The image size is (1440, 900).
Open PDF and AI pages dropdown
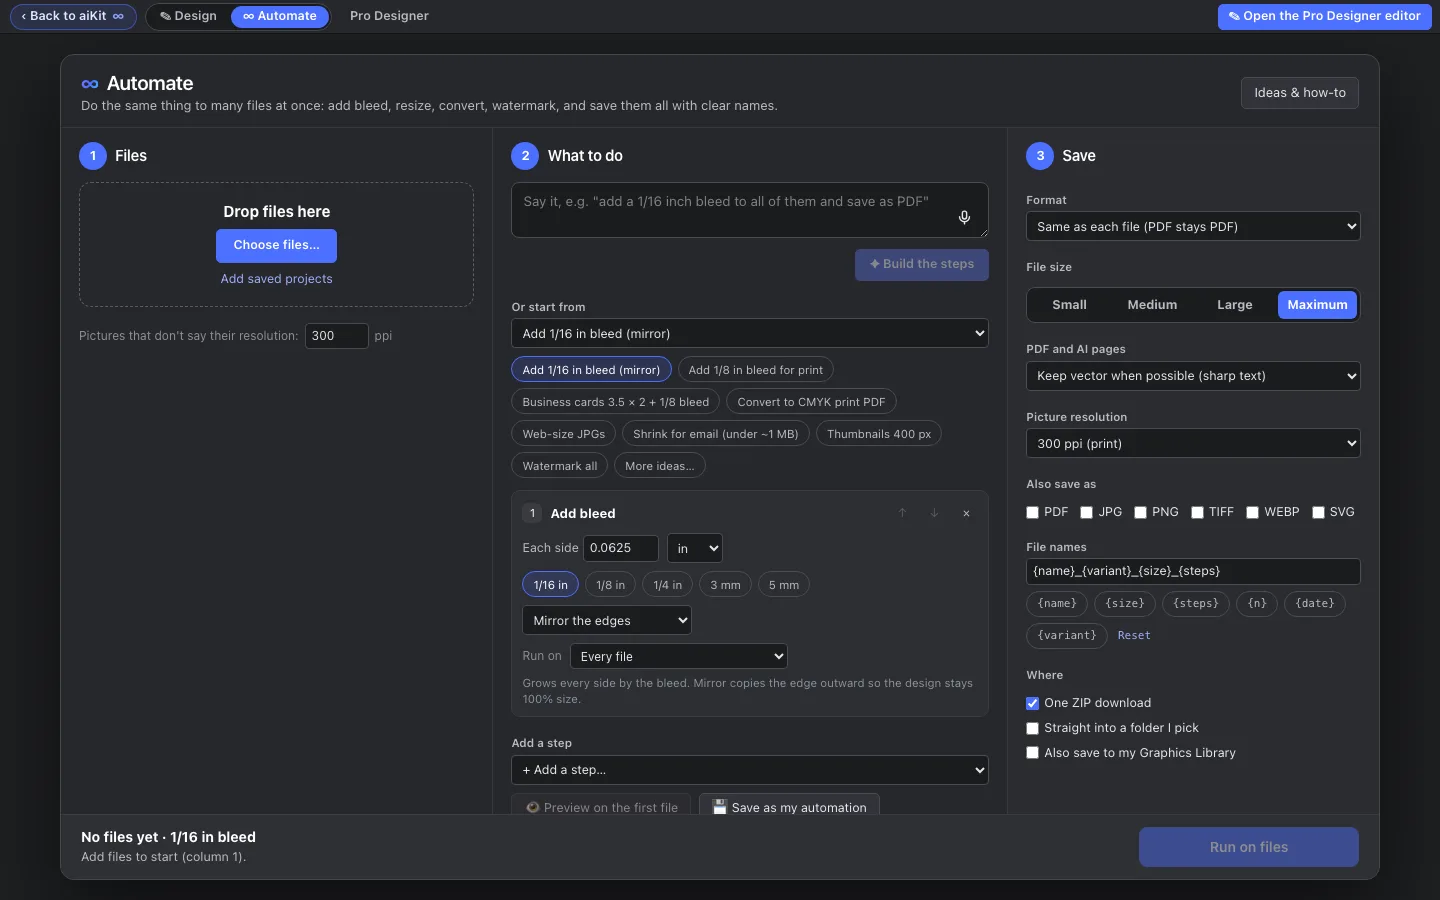pyautogui.click(x=1193, y=376)
